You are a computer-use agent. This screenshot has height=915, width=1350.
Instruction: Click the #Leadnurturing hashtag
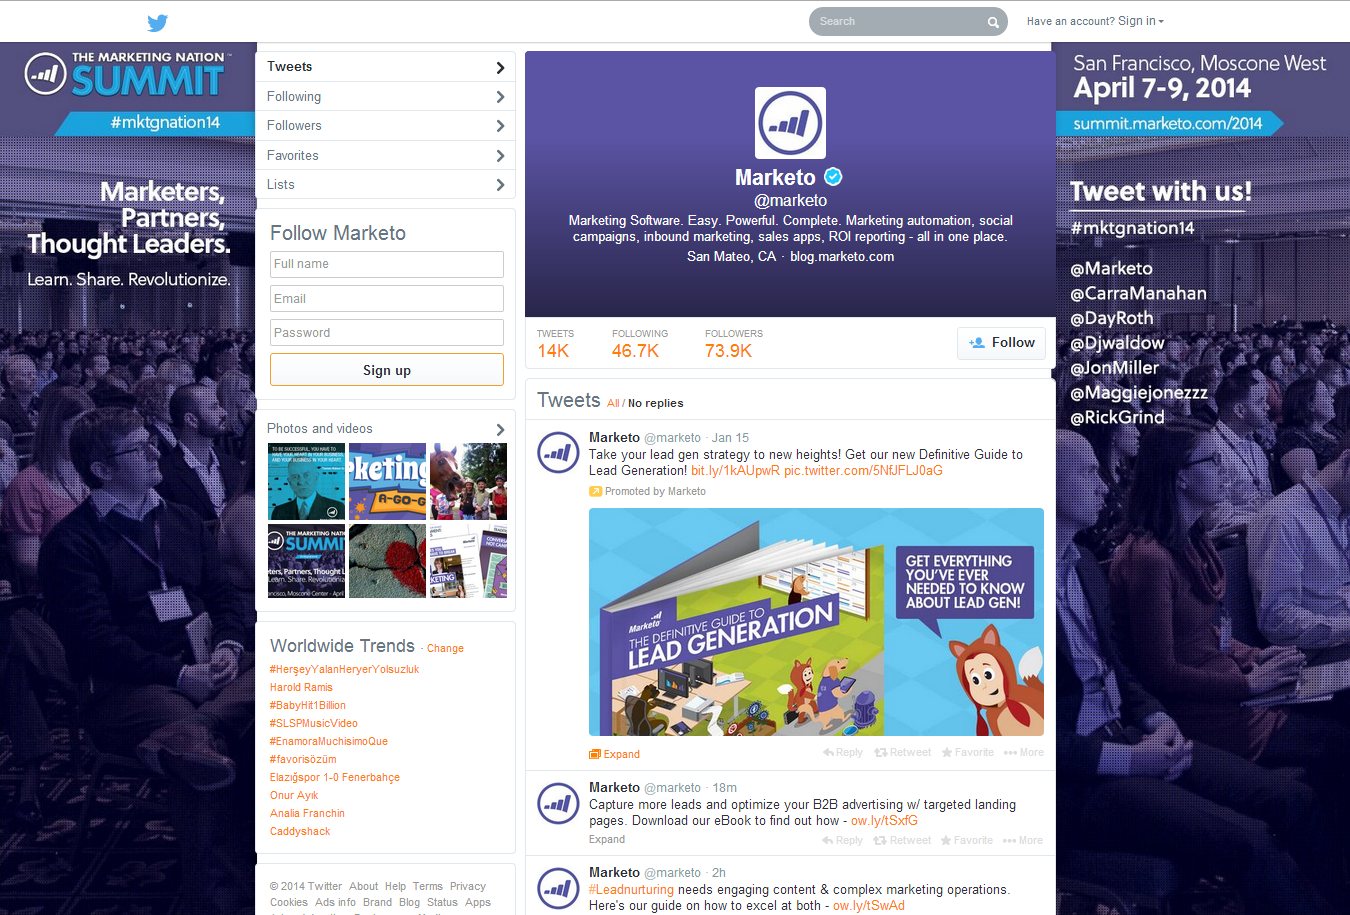631,890
